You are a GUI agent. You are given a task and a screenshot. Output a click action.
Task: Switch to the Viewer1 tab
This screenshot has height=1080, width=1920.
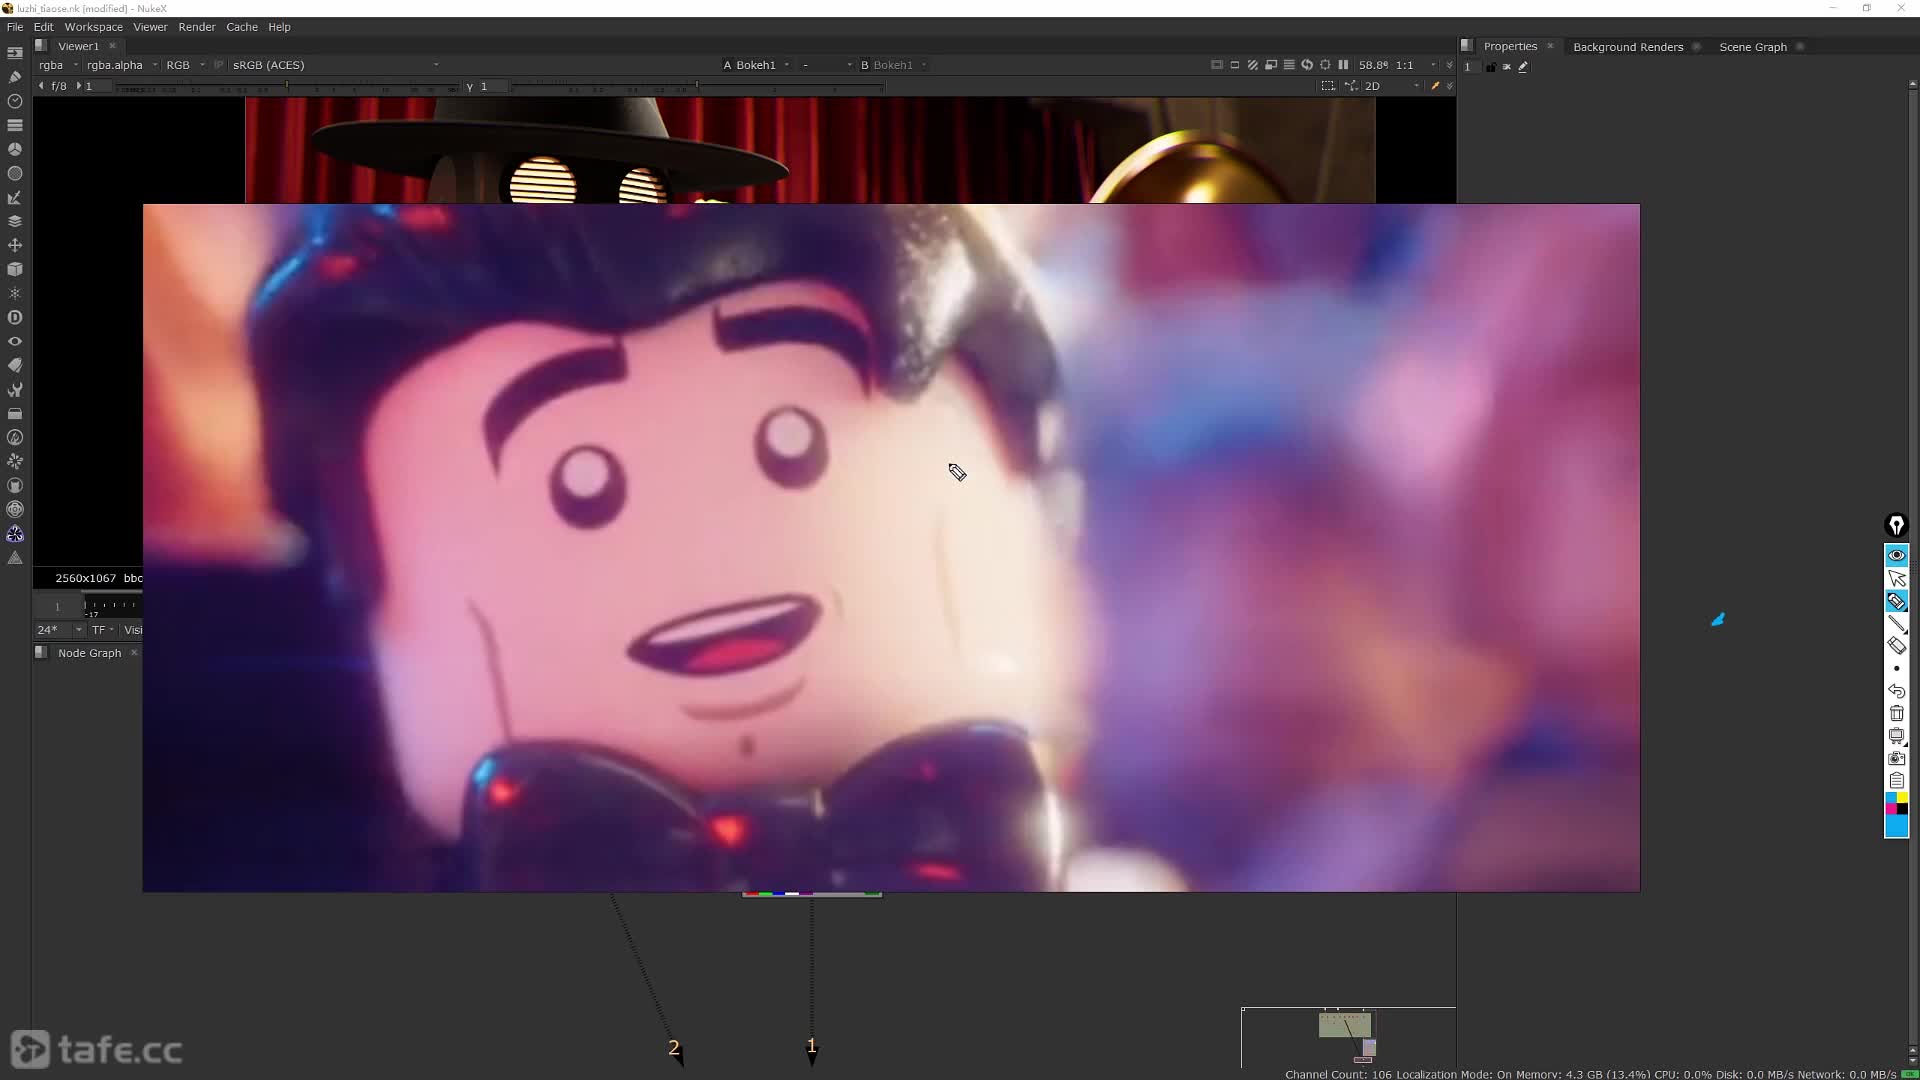pyautogui.click(x=78, y=46)
